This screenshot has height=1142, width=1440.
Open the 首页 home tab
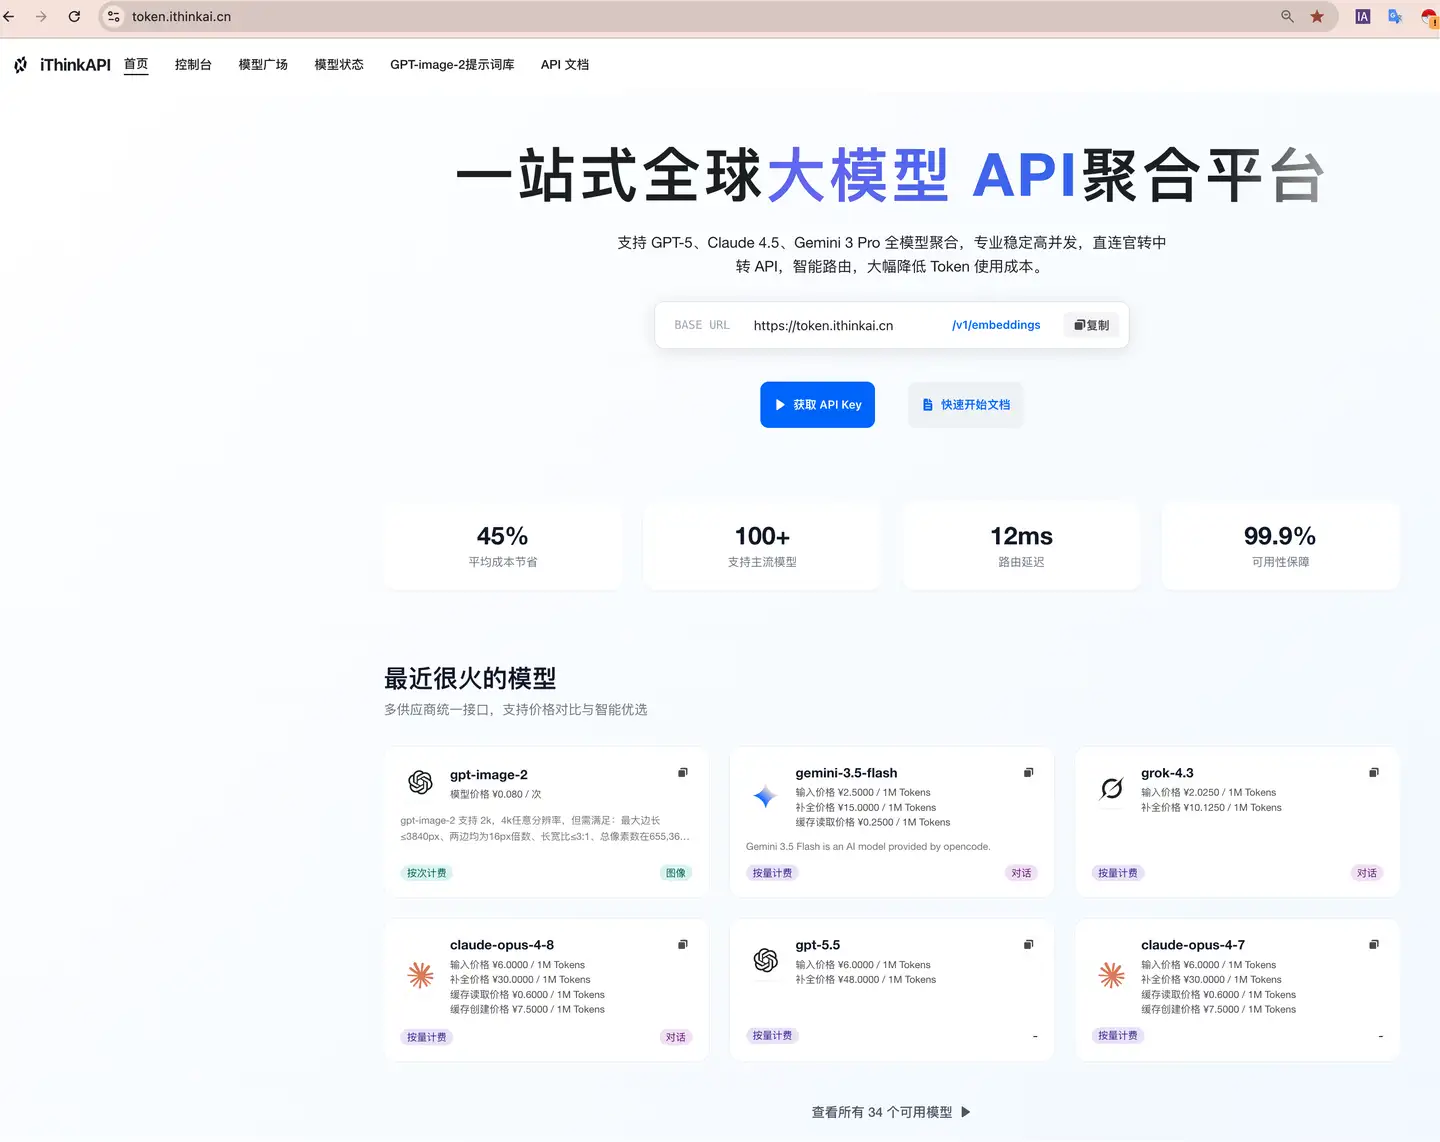point(136,65)
